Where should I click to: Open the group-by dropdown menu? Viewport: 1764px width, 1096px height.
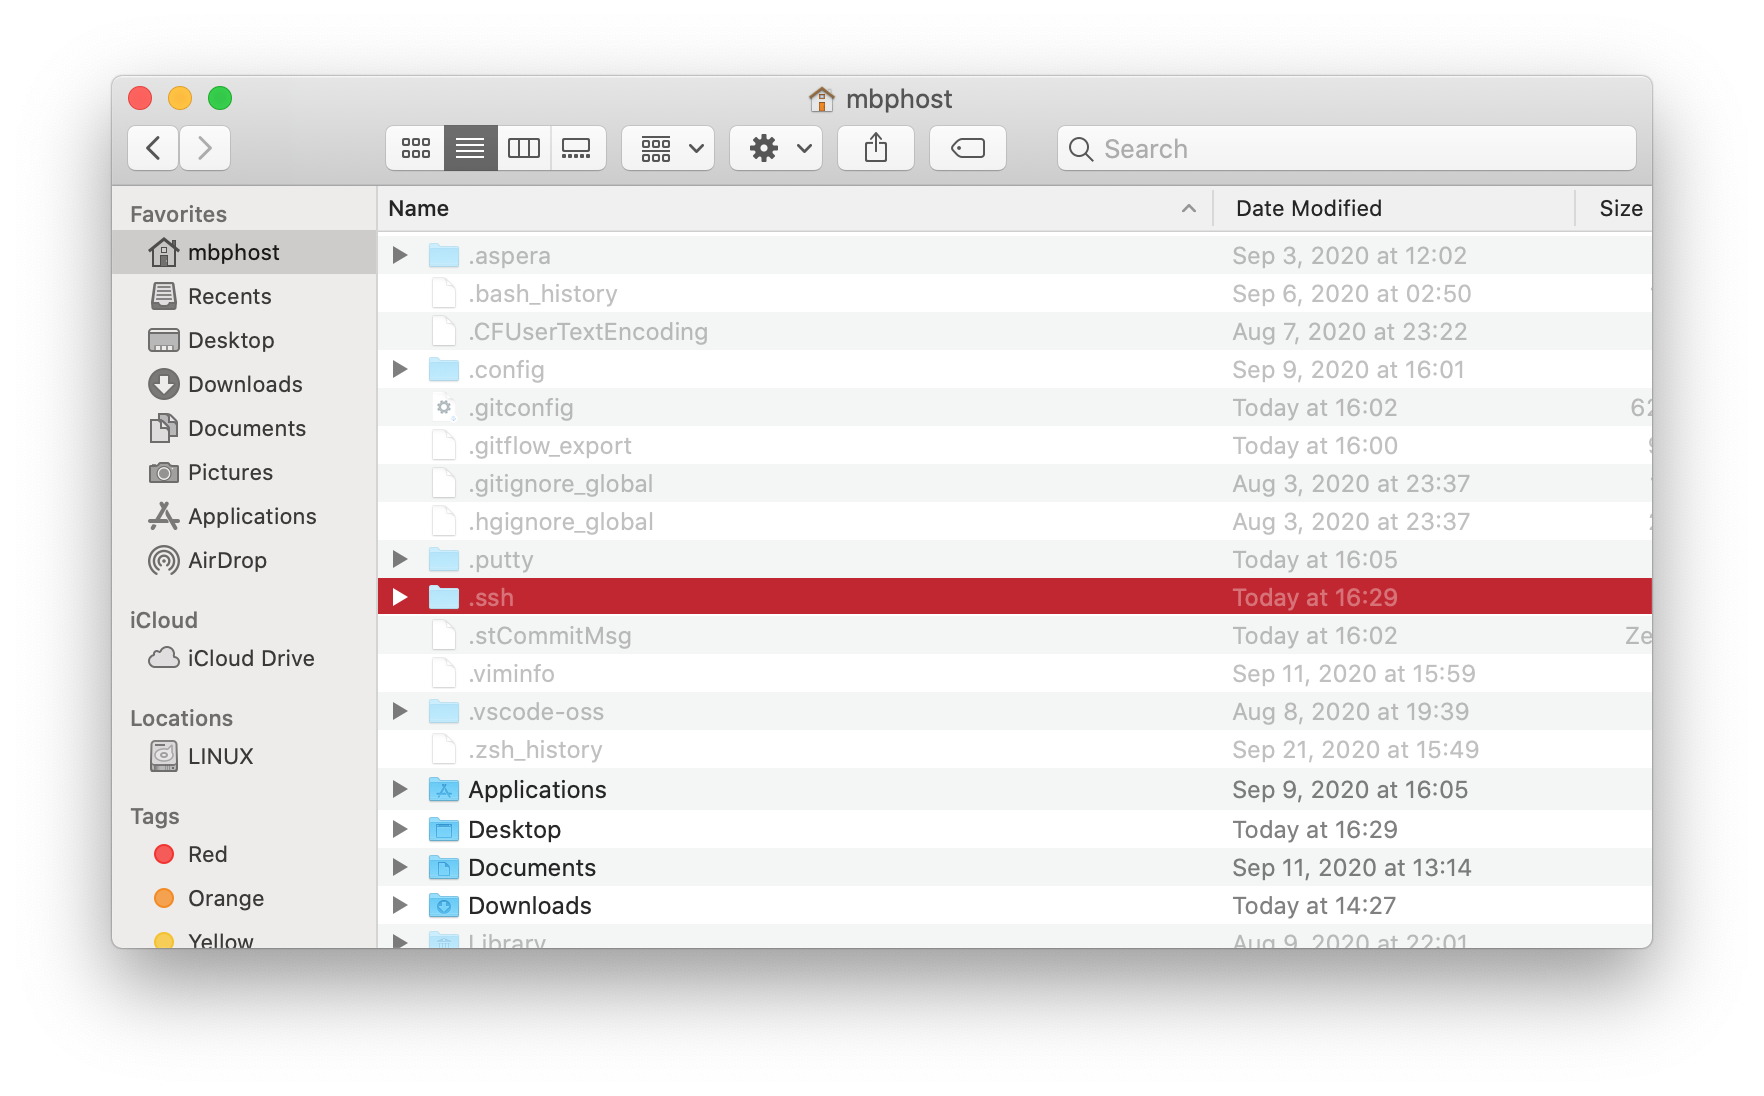668,149
